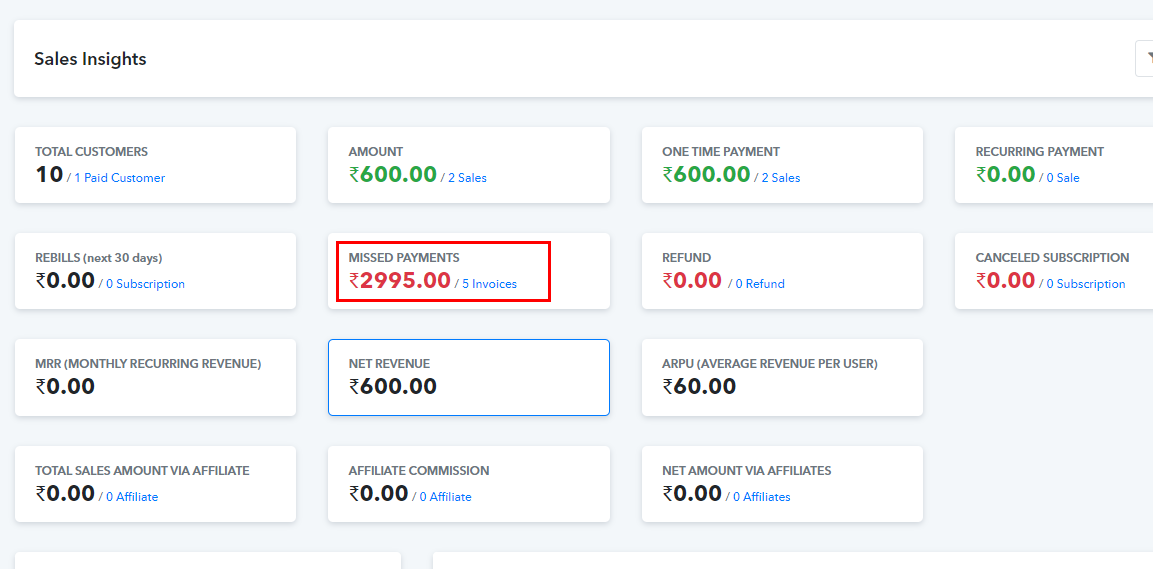This screenshot has height=569, width=1153.
Task: Click the ₹600.00 value under AMOUNT
Action: click(x=393, y=175)
